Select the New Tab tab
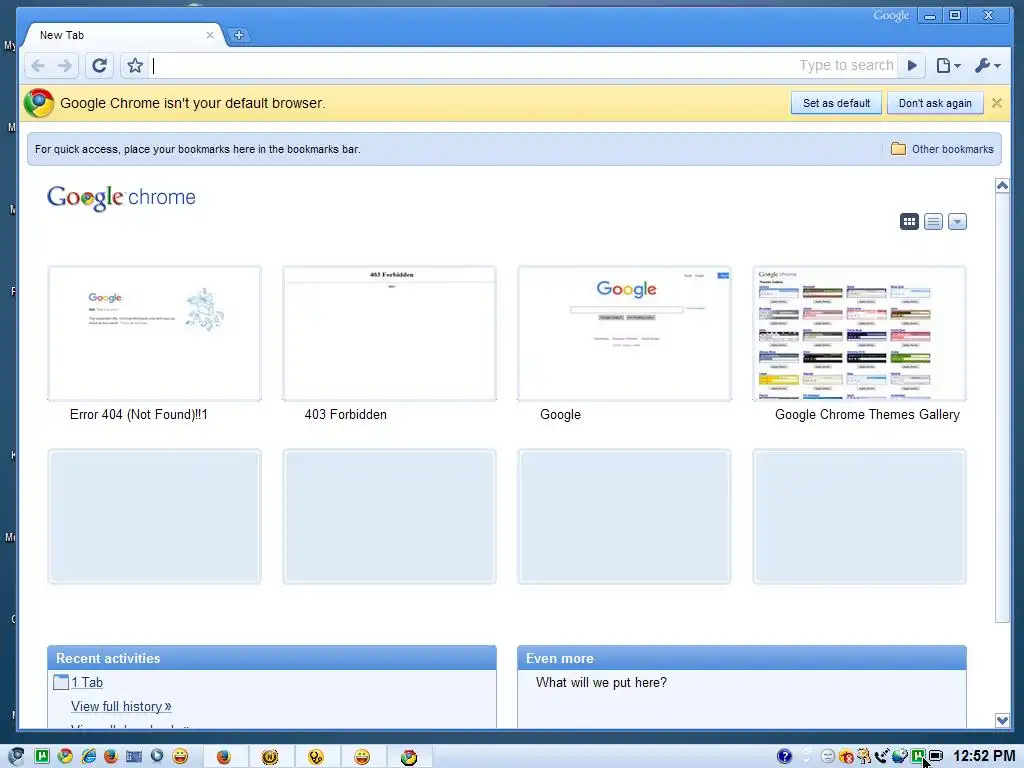The height and width of the screenshot is (768, 1024). pos(123,35)
